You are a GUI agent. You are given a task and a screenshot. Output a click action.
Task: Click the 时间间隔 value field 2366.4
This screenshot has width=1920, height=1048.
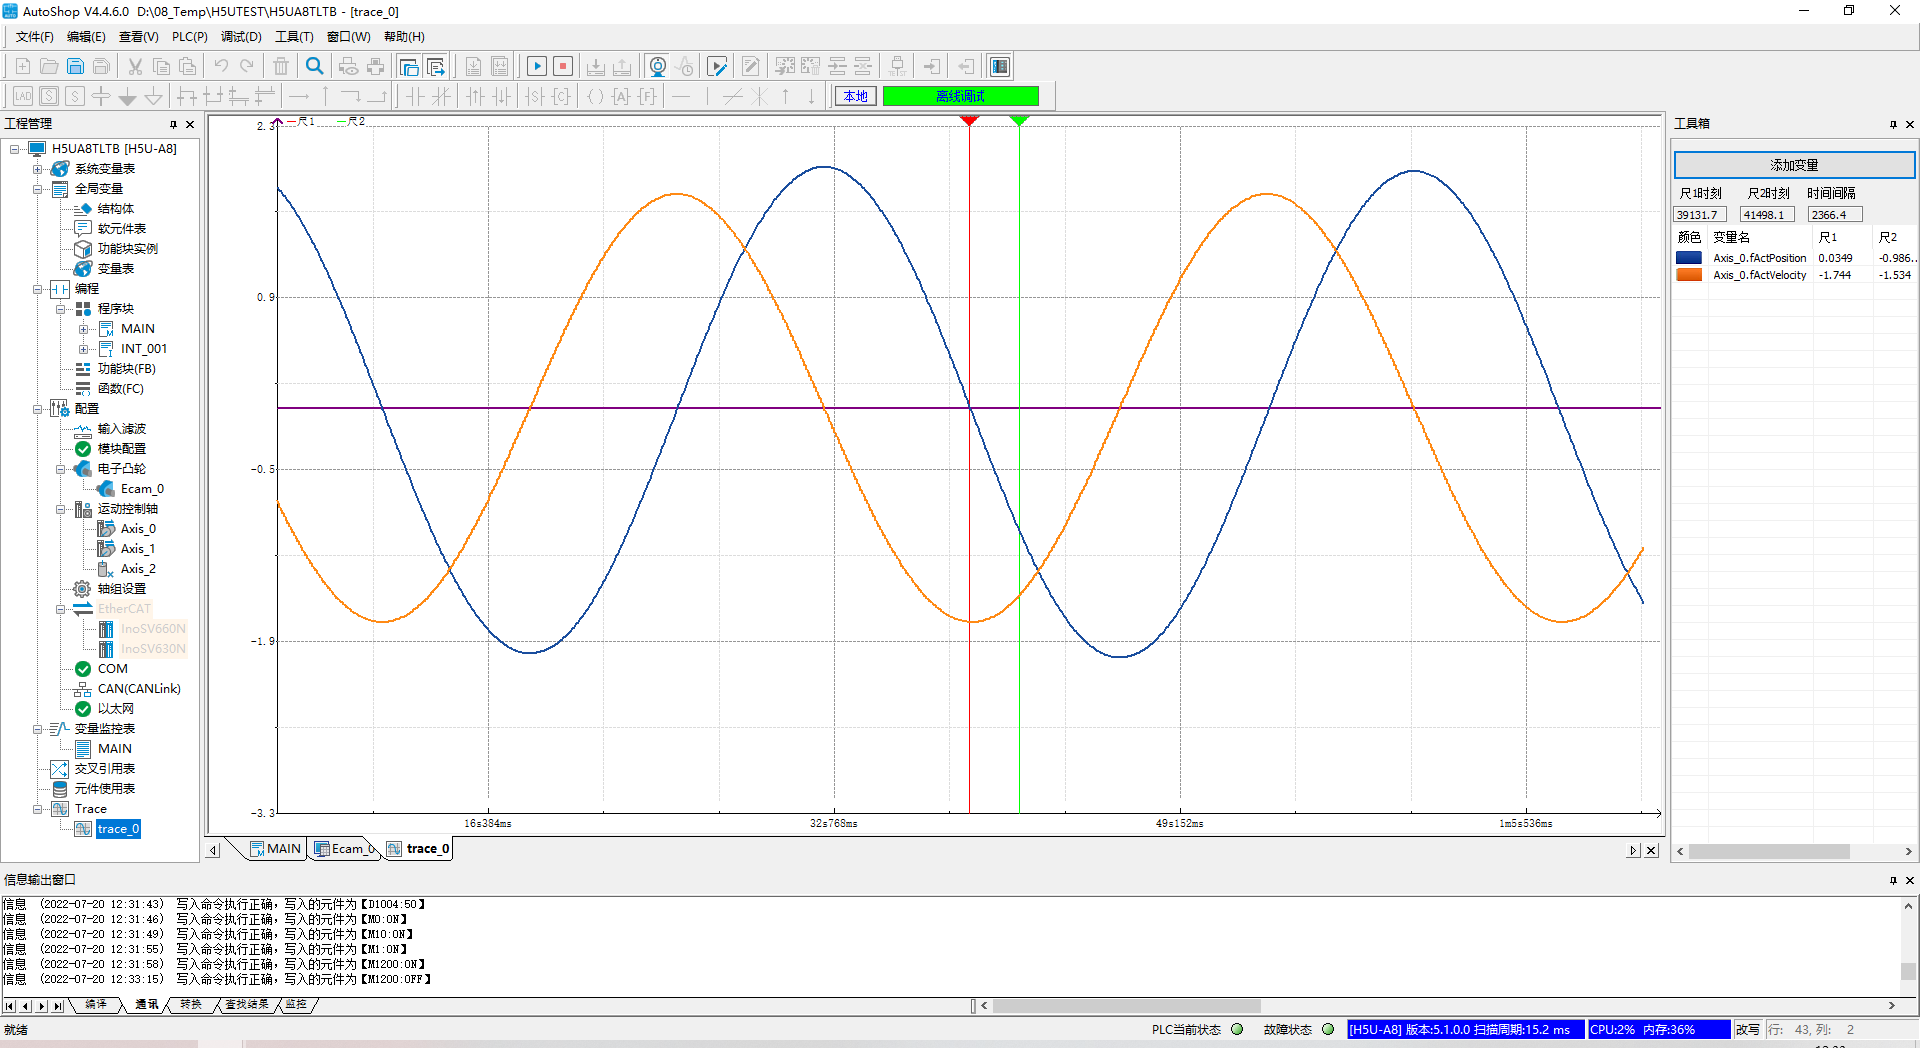point(1835,215)
